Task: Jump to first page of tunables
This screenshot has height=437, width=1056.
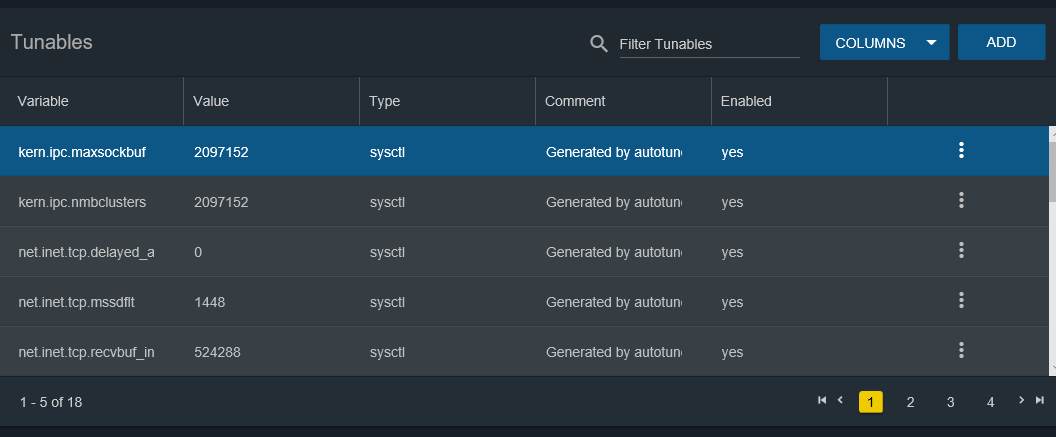Action: [822, 400]
